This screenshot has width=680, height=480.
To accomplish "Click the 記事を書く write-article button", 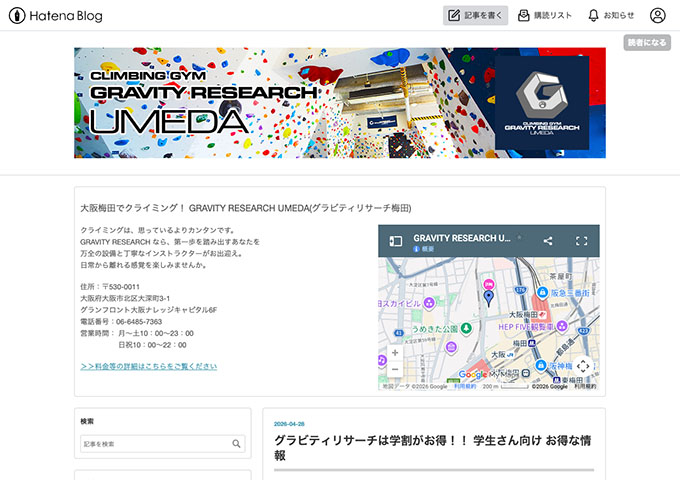I will tap(475, 16).
